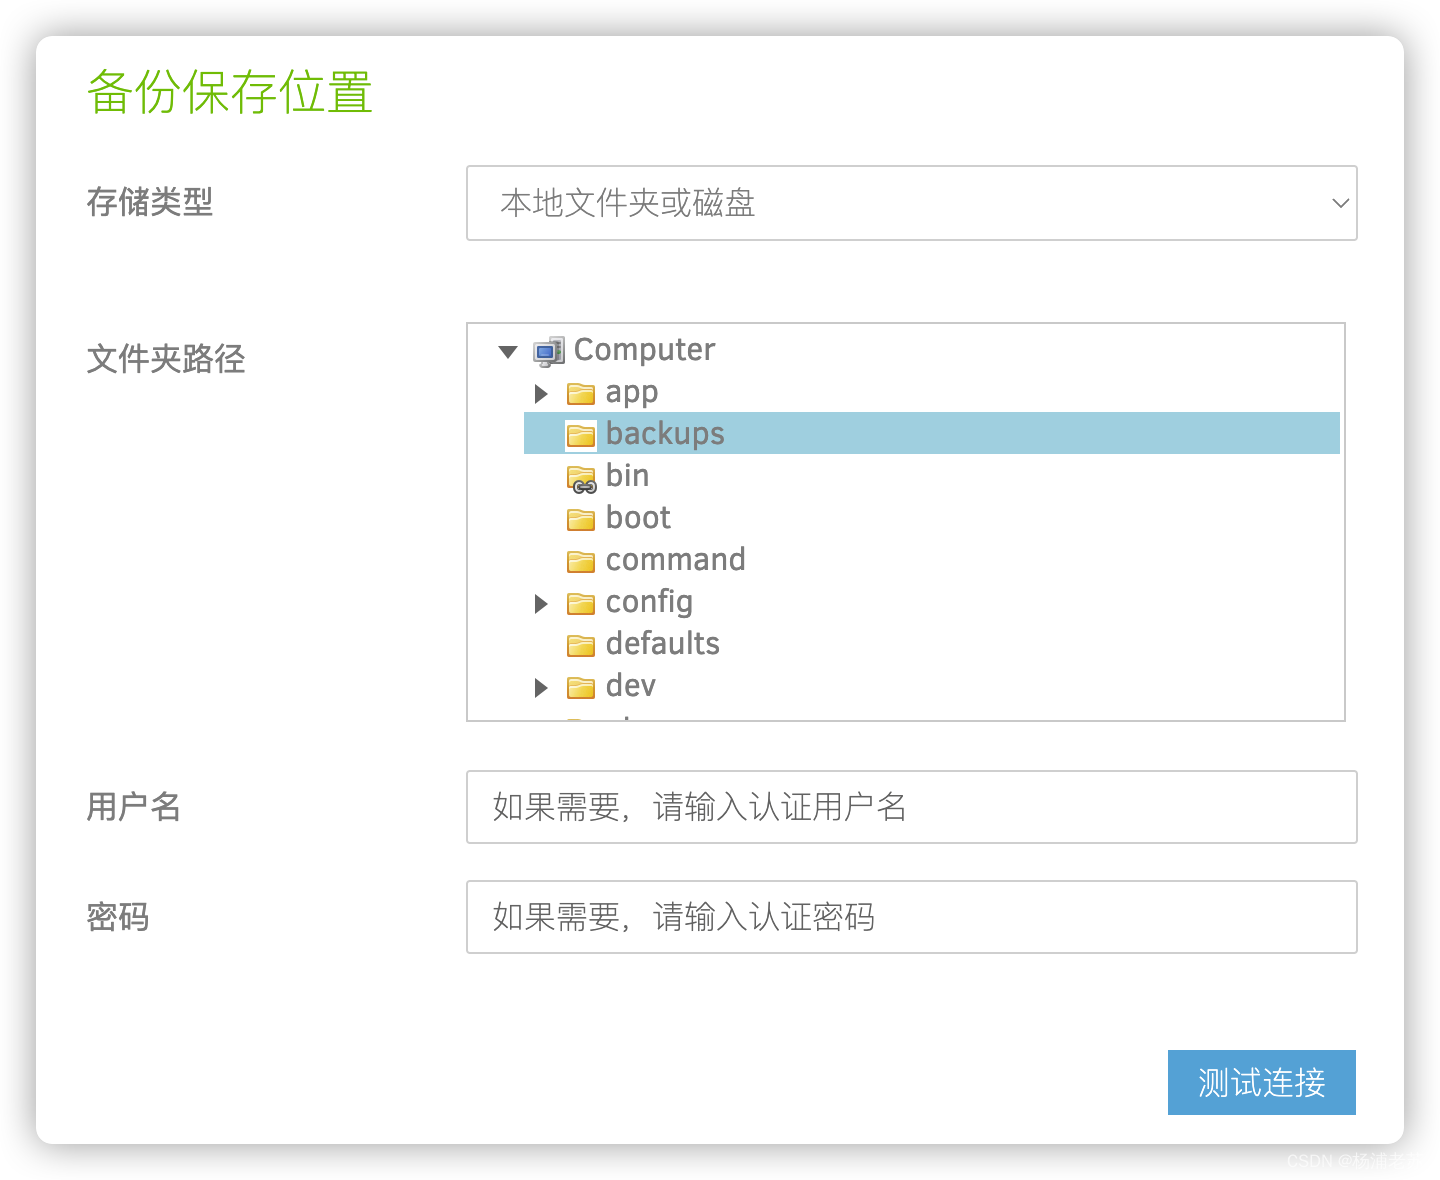Click the app folder icon
The height and width of the screenshot is (1180, 1440).
(581, 393)
